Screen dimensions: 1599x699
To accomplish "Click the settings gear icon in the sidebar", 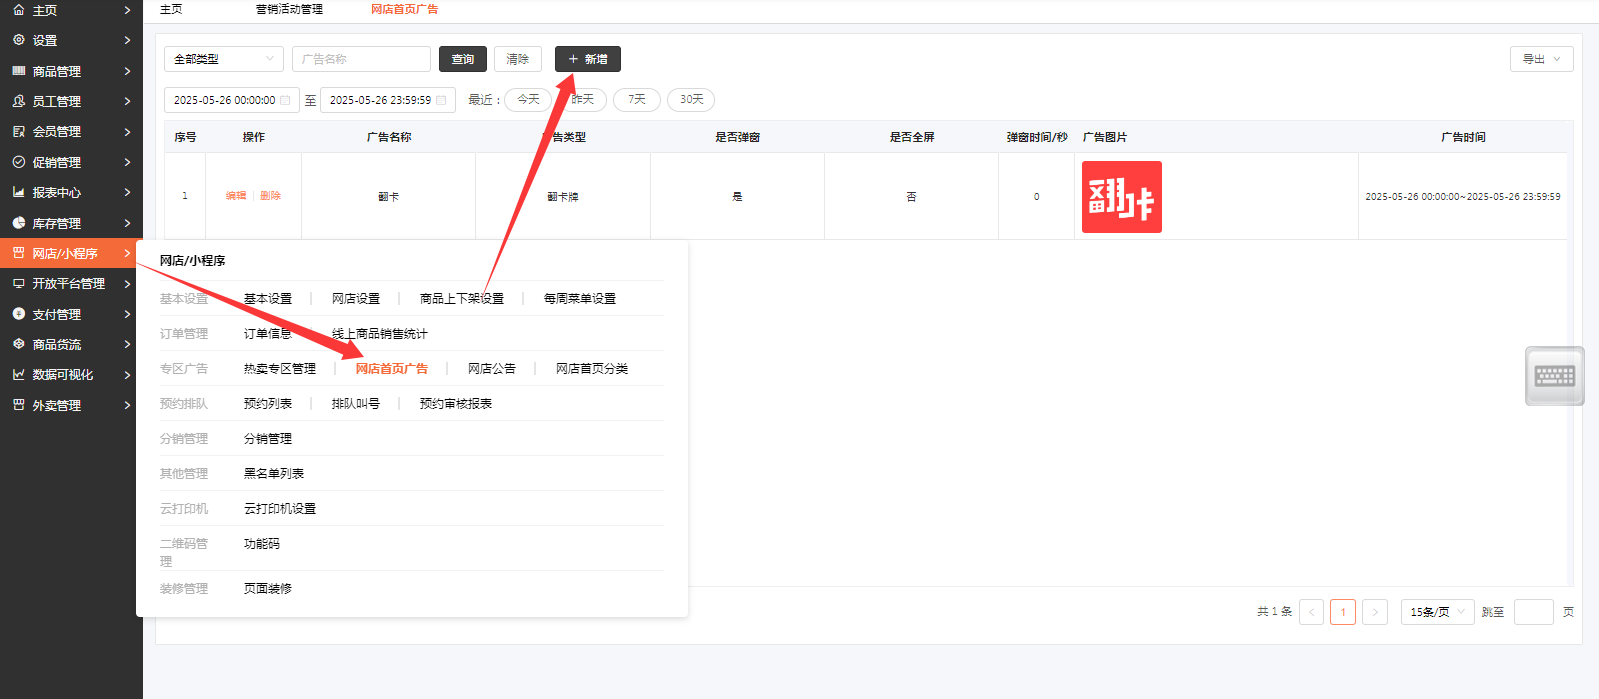I will point(18,40).
